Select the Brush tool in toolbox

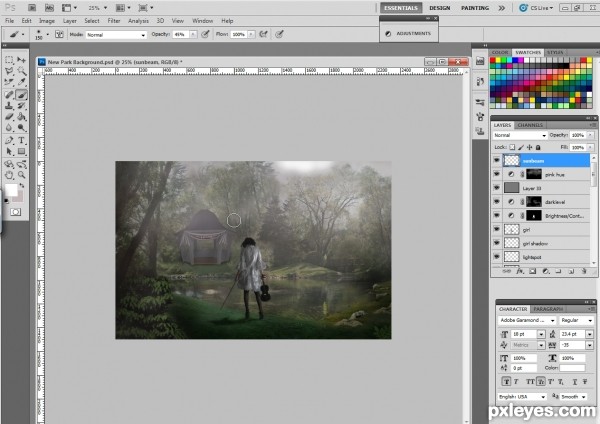(x=21, y=95)
